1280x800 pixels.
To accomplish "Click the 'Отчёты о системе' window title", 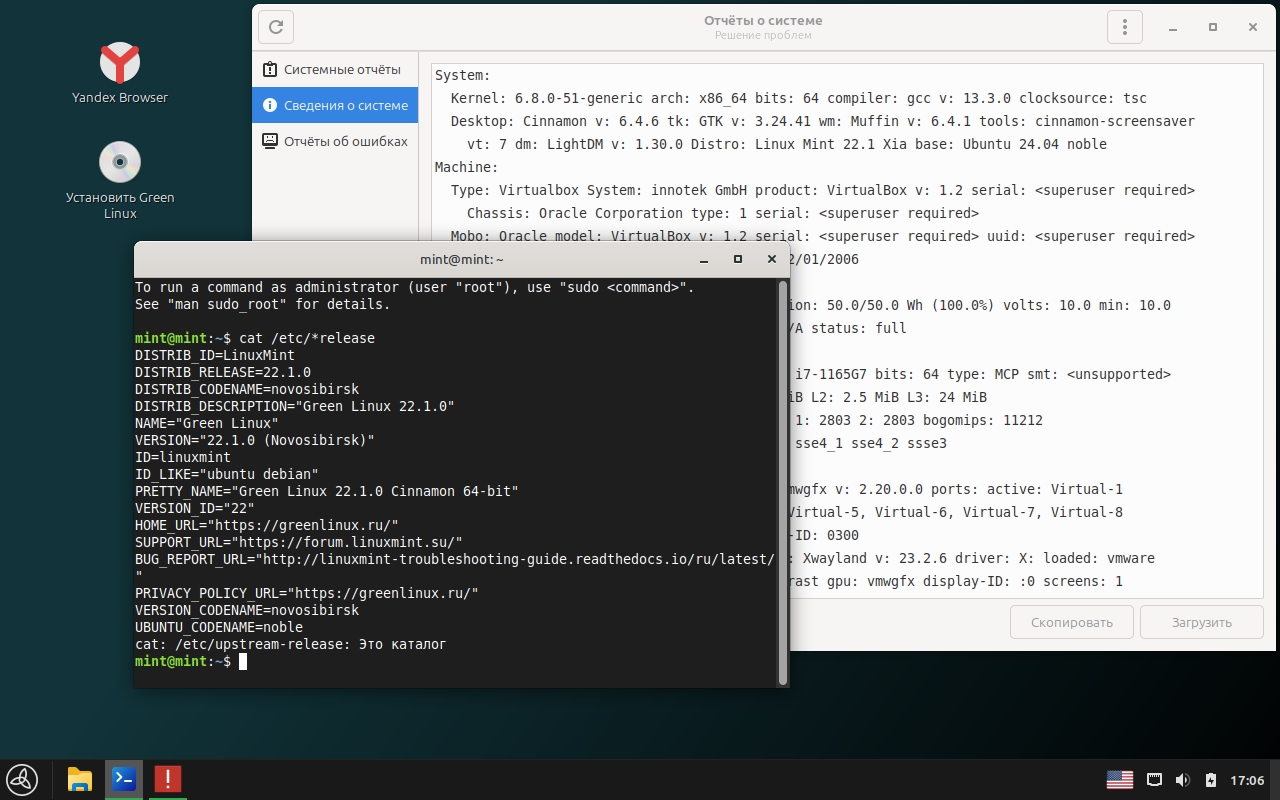I will point(763,20).
